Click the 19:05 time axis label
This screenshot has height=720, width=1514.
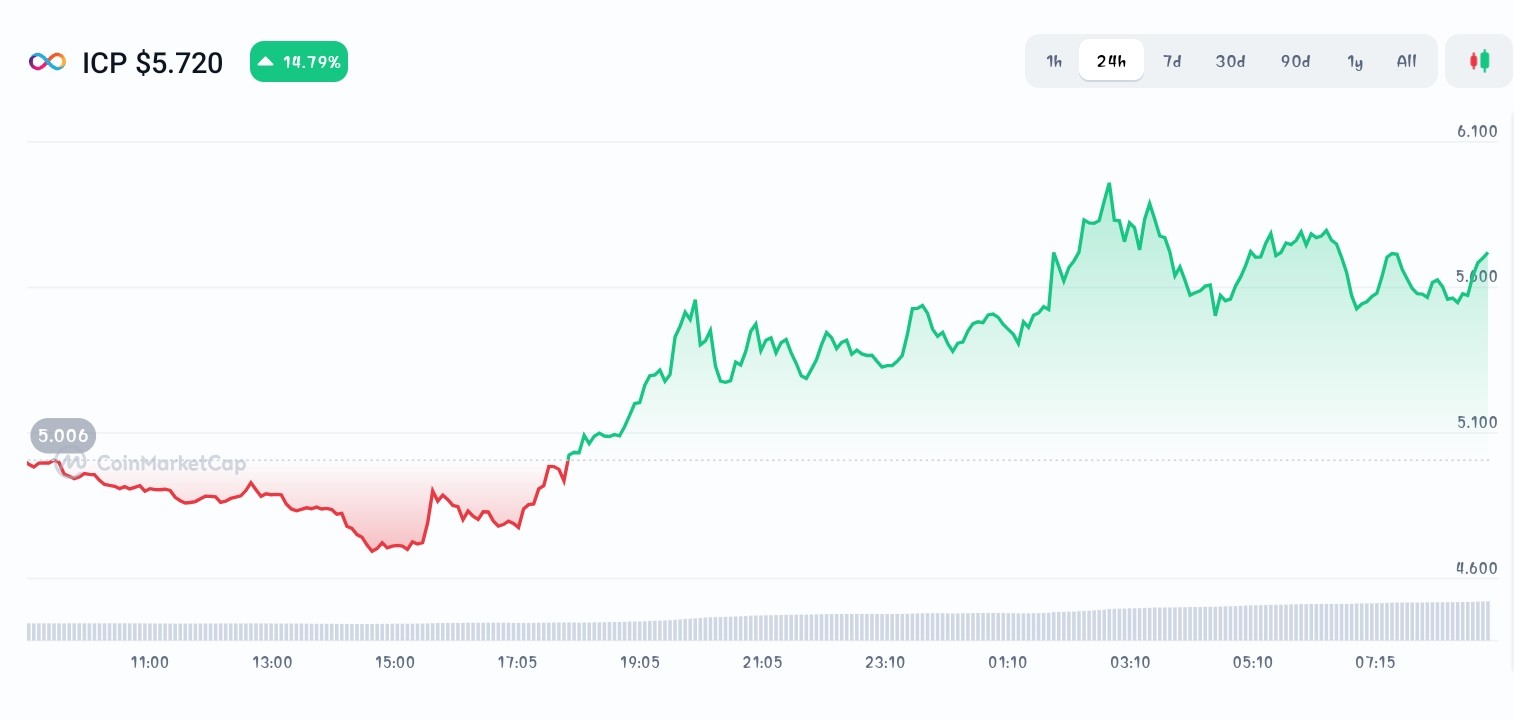640,662
